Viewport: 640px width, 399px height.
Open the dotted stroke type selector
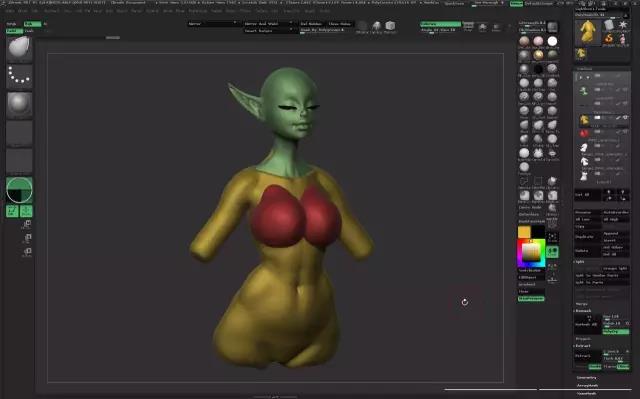19,76
